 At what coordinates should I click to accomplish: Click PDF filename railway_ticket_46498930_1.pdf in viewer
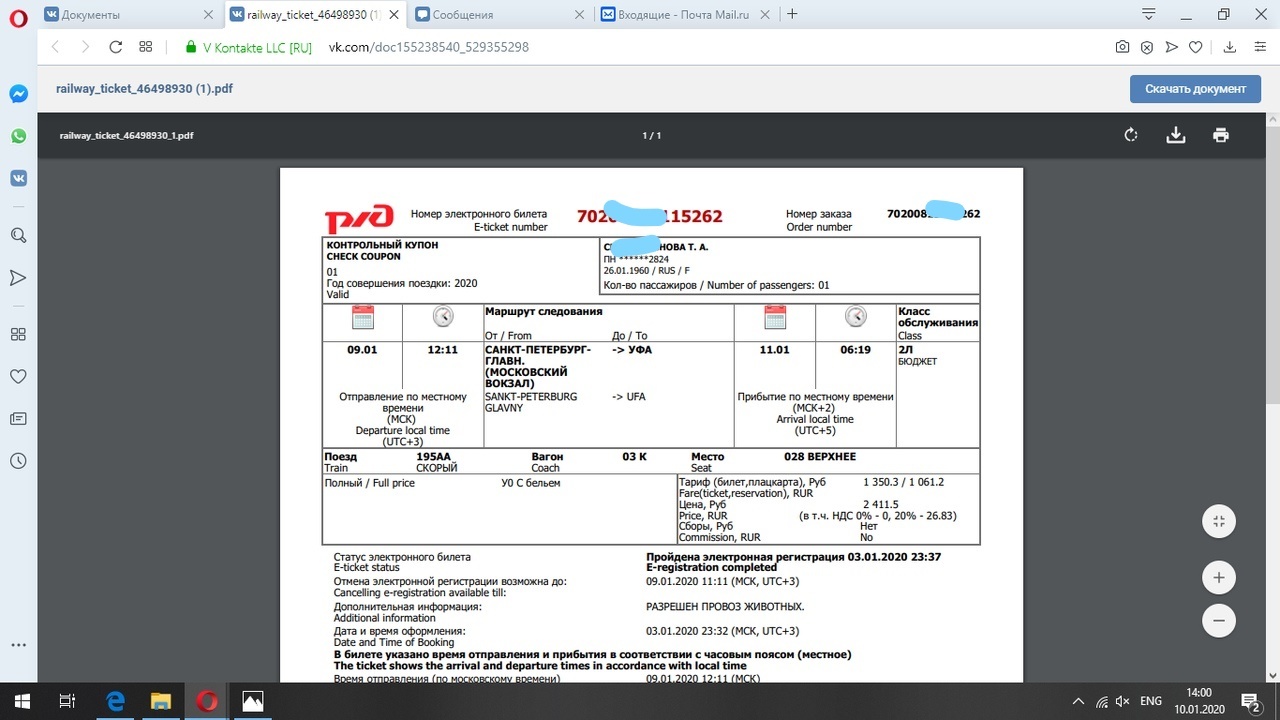[127, 135]
